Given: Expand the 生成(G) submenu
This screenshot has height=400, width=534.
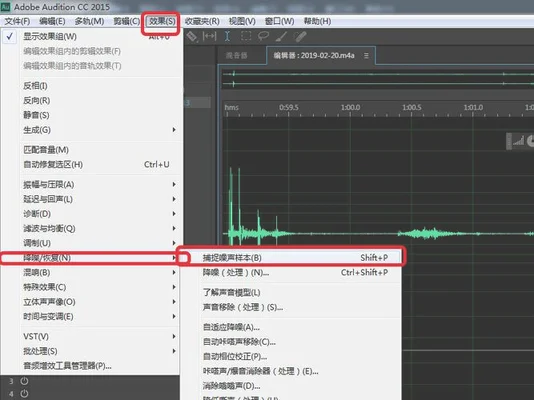Looking at the screenshot, I should [91, 130].
